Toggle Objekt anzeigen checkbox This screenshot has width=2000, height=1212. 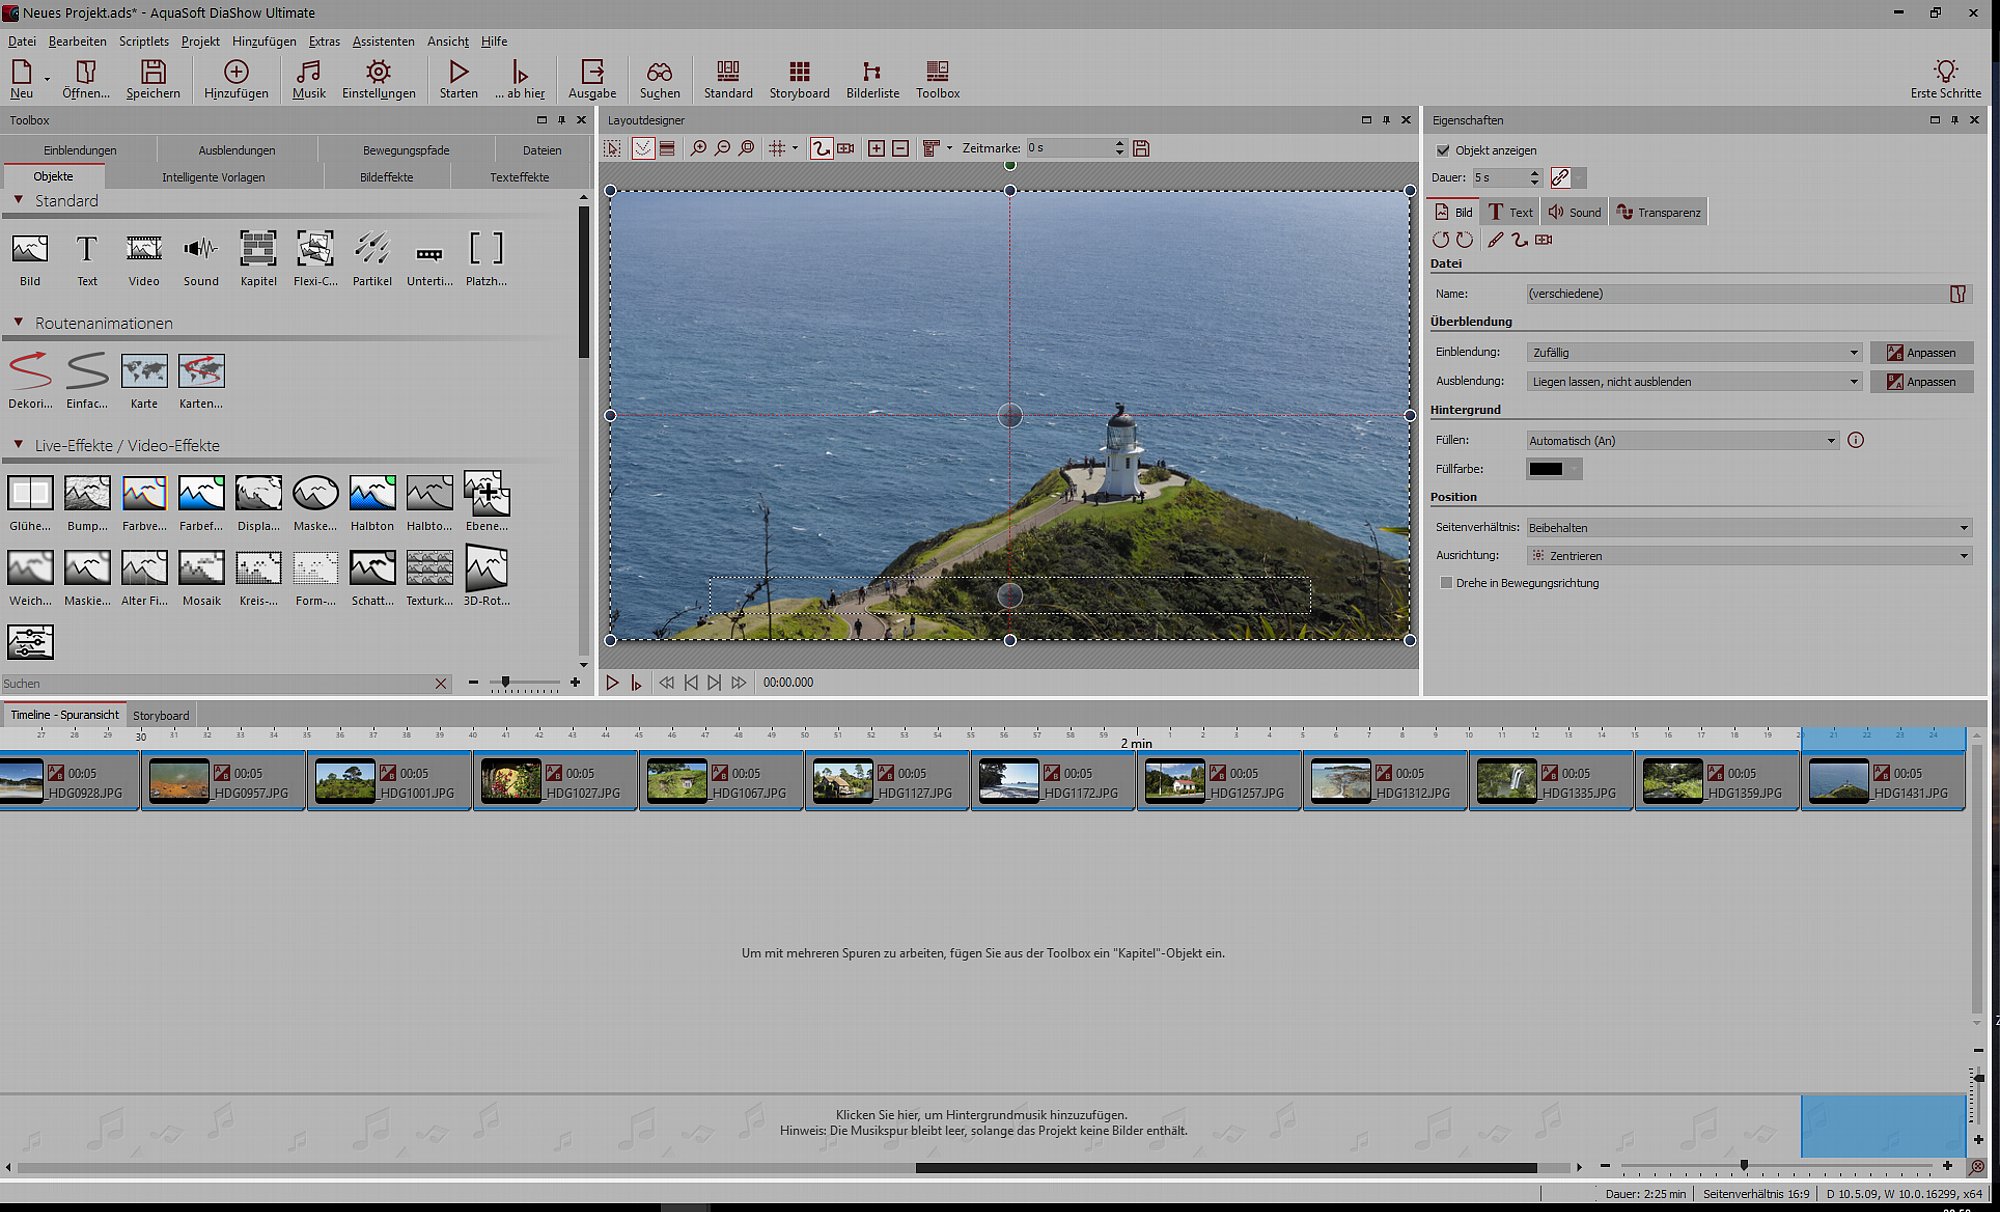(1443, 150)
